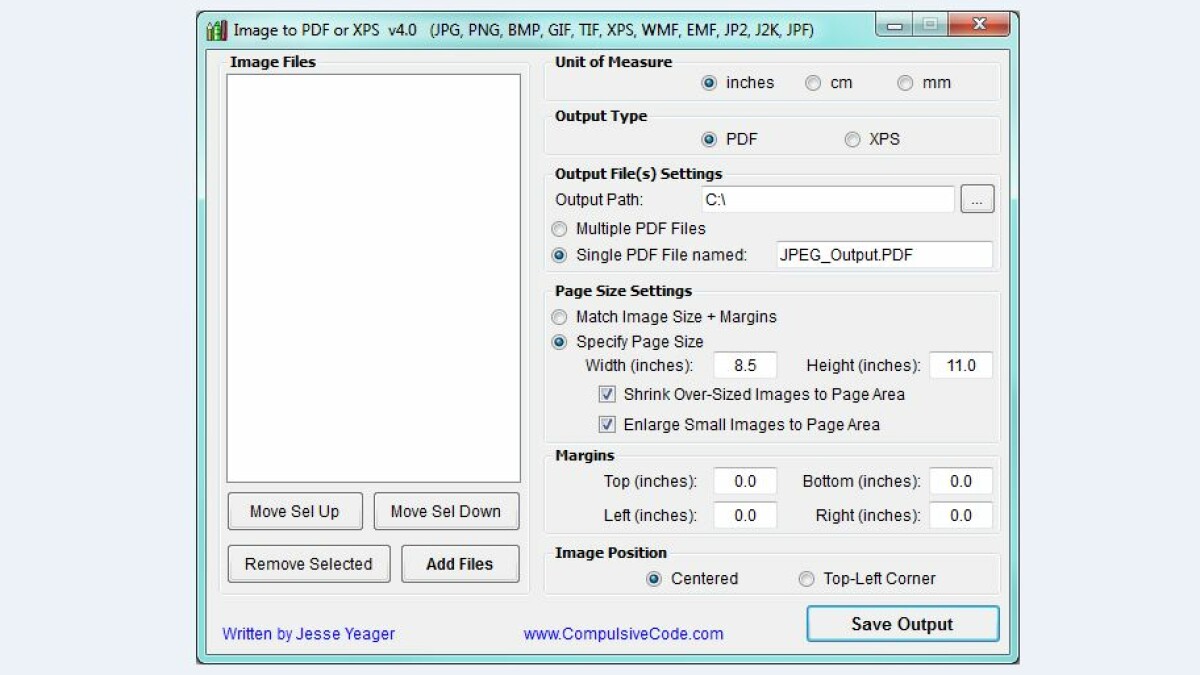Click Remove Selected button
Viewport: 1200px width, 675px height.
[x=308, y=564]
